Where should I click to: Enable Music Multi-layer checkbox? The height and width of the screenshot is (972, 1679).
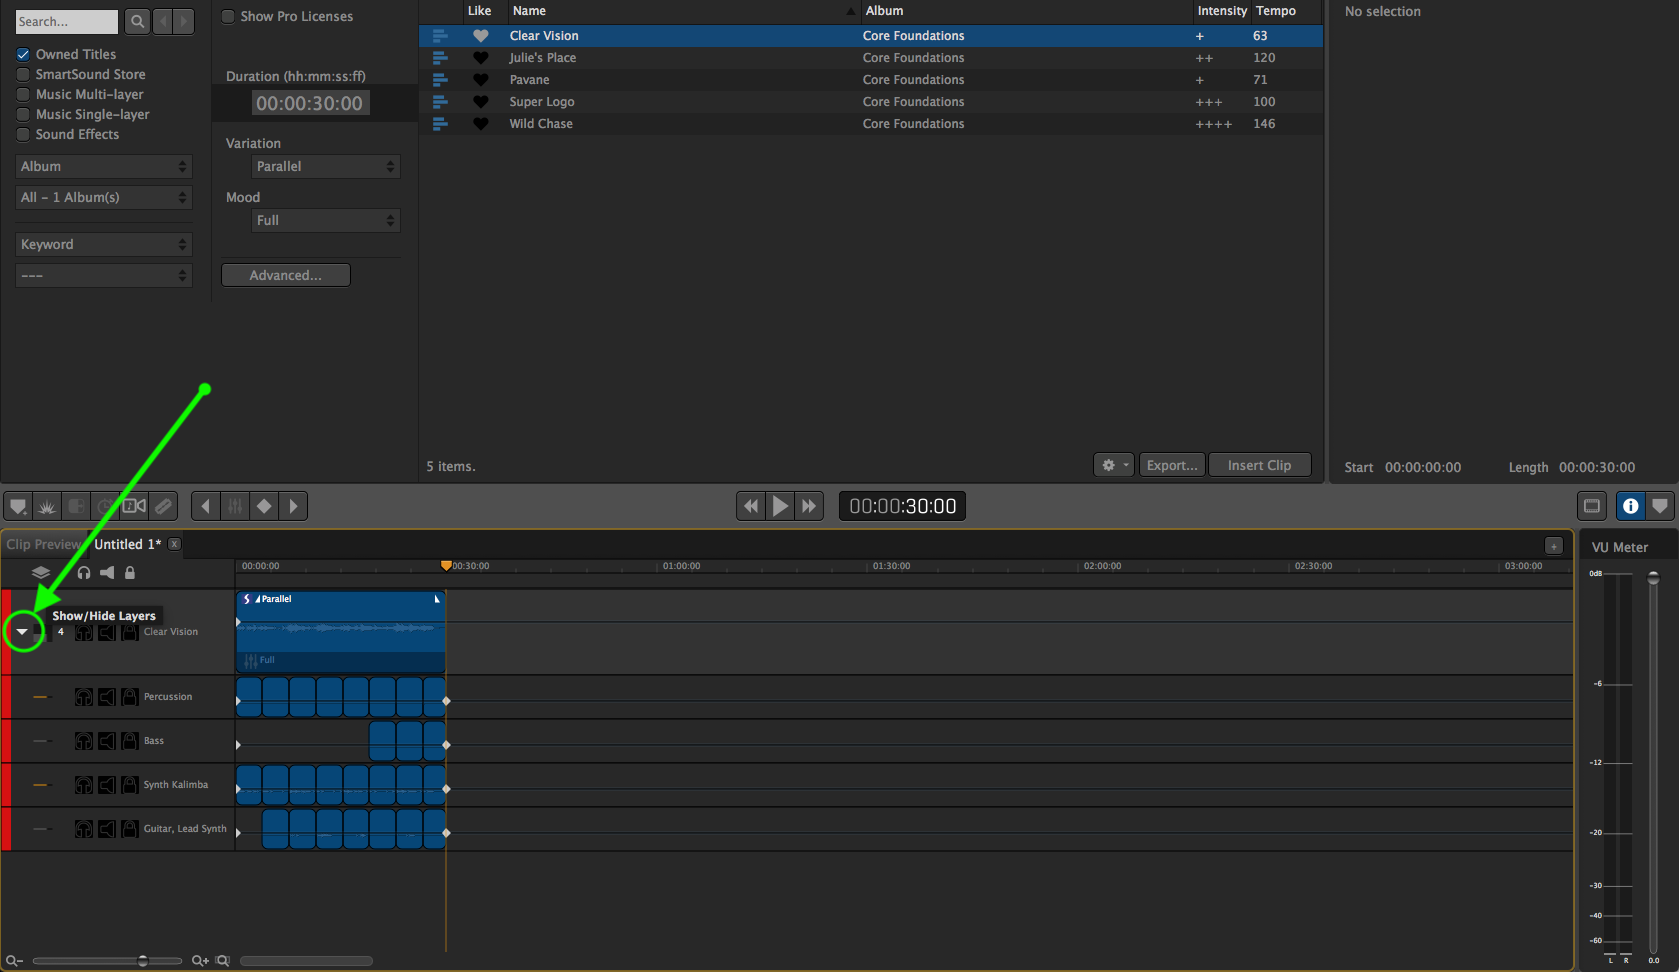click(23, 94)
